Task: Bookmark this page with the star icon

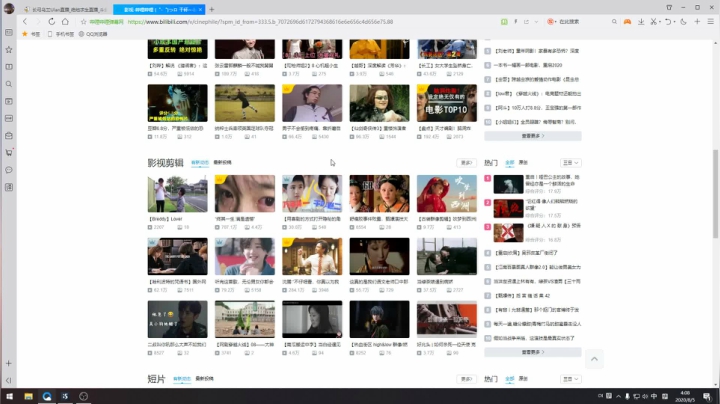Action: click(83, 22)
